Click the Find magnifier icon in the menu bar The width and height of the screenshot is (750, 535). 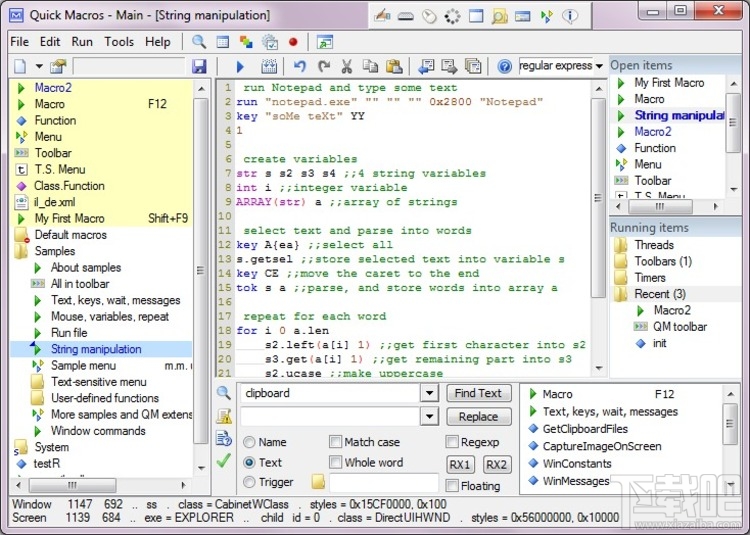pyautogui.click(x=199, y=42)
